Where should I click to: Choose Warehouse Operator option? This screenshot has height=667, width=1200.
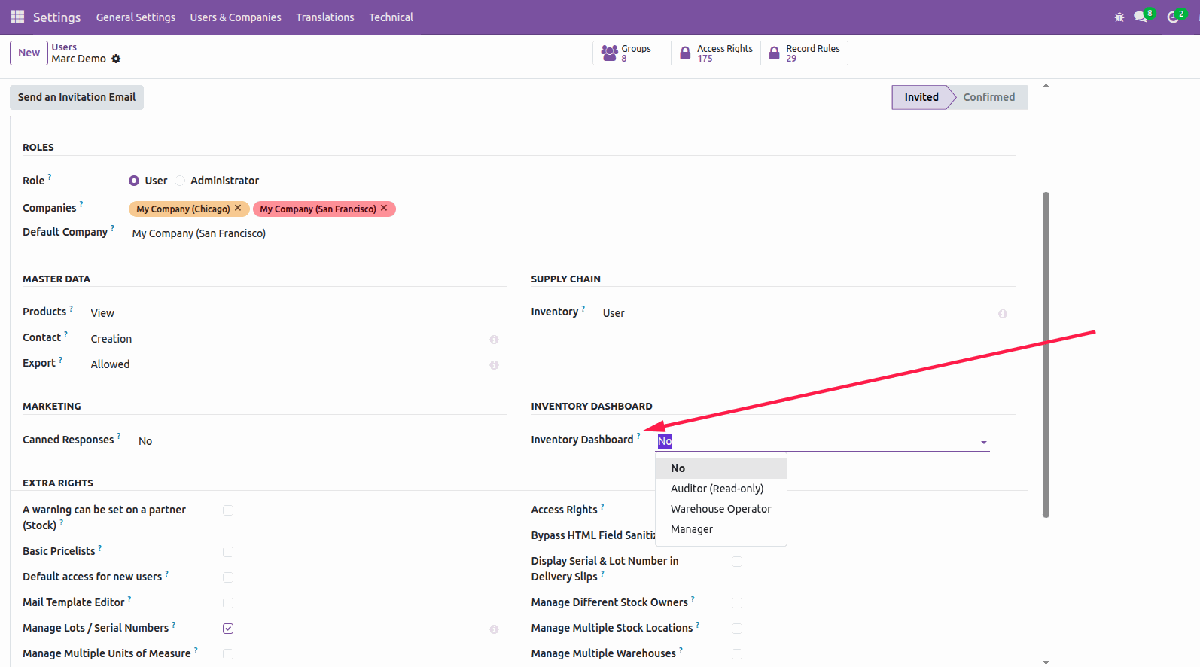coord(721,509)
